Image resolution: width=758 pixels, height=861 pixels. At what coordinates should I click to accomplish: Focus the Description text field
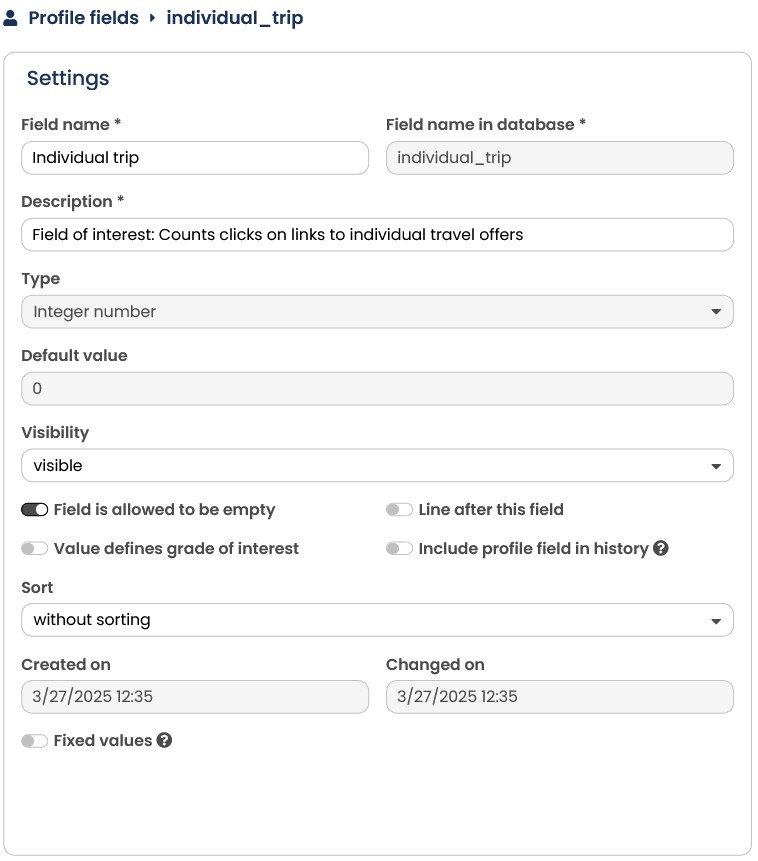tap(377, 235)
